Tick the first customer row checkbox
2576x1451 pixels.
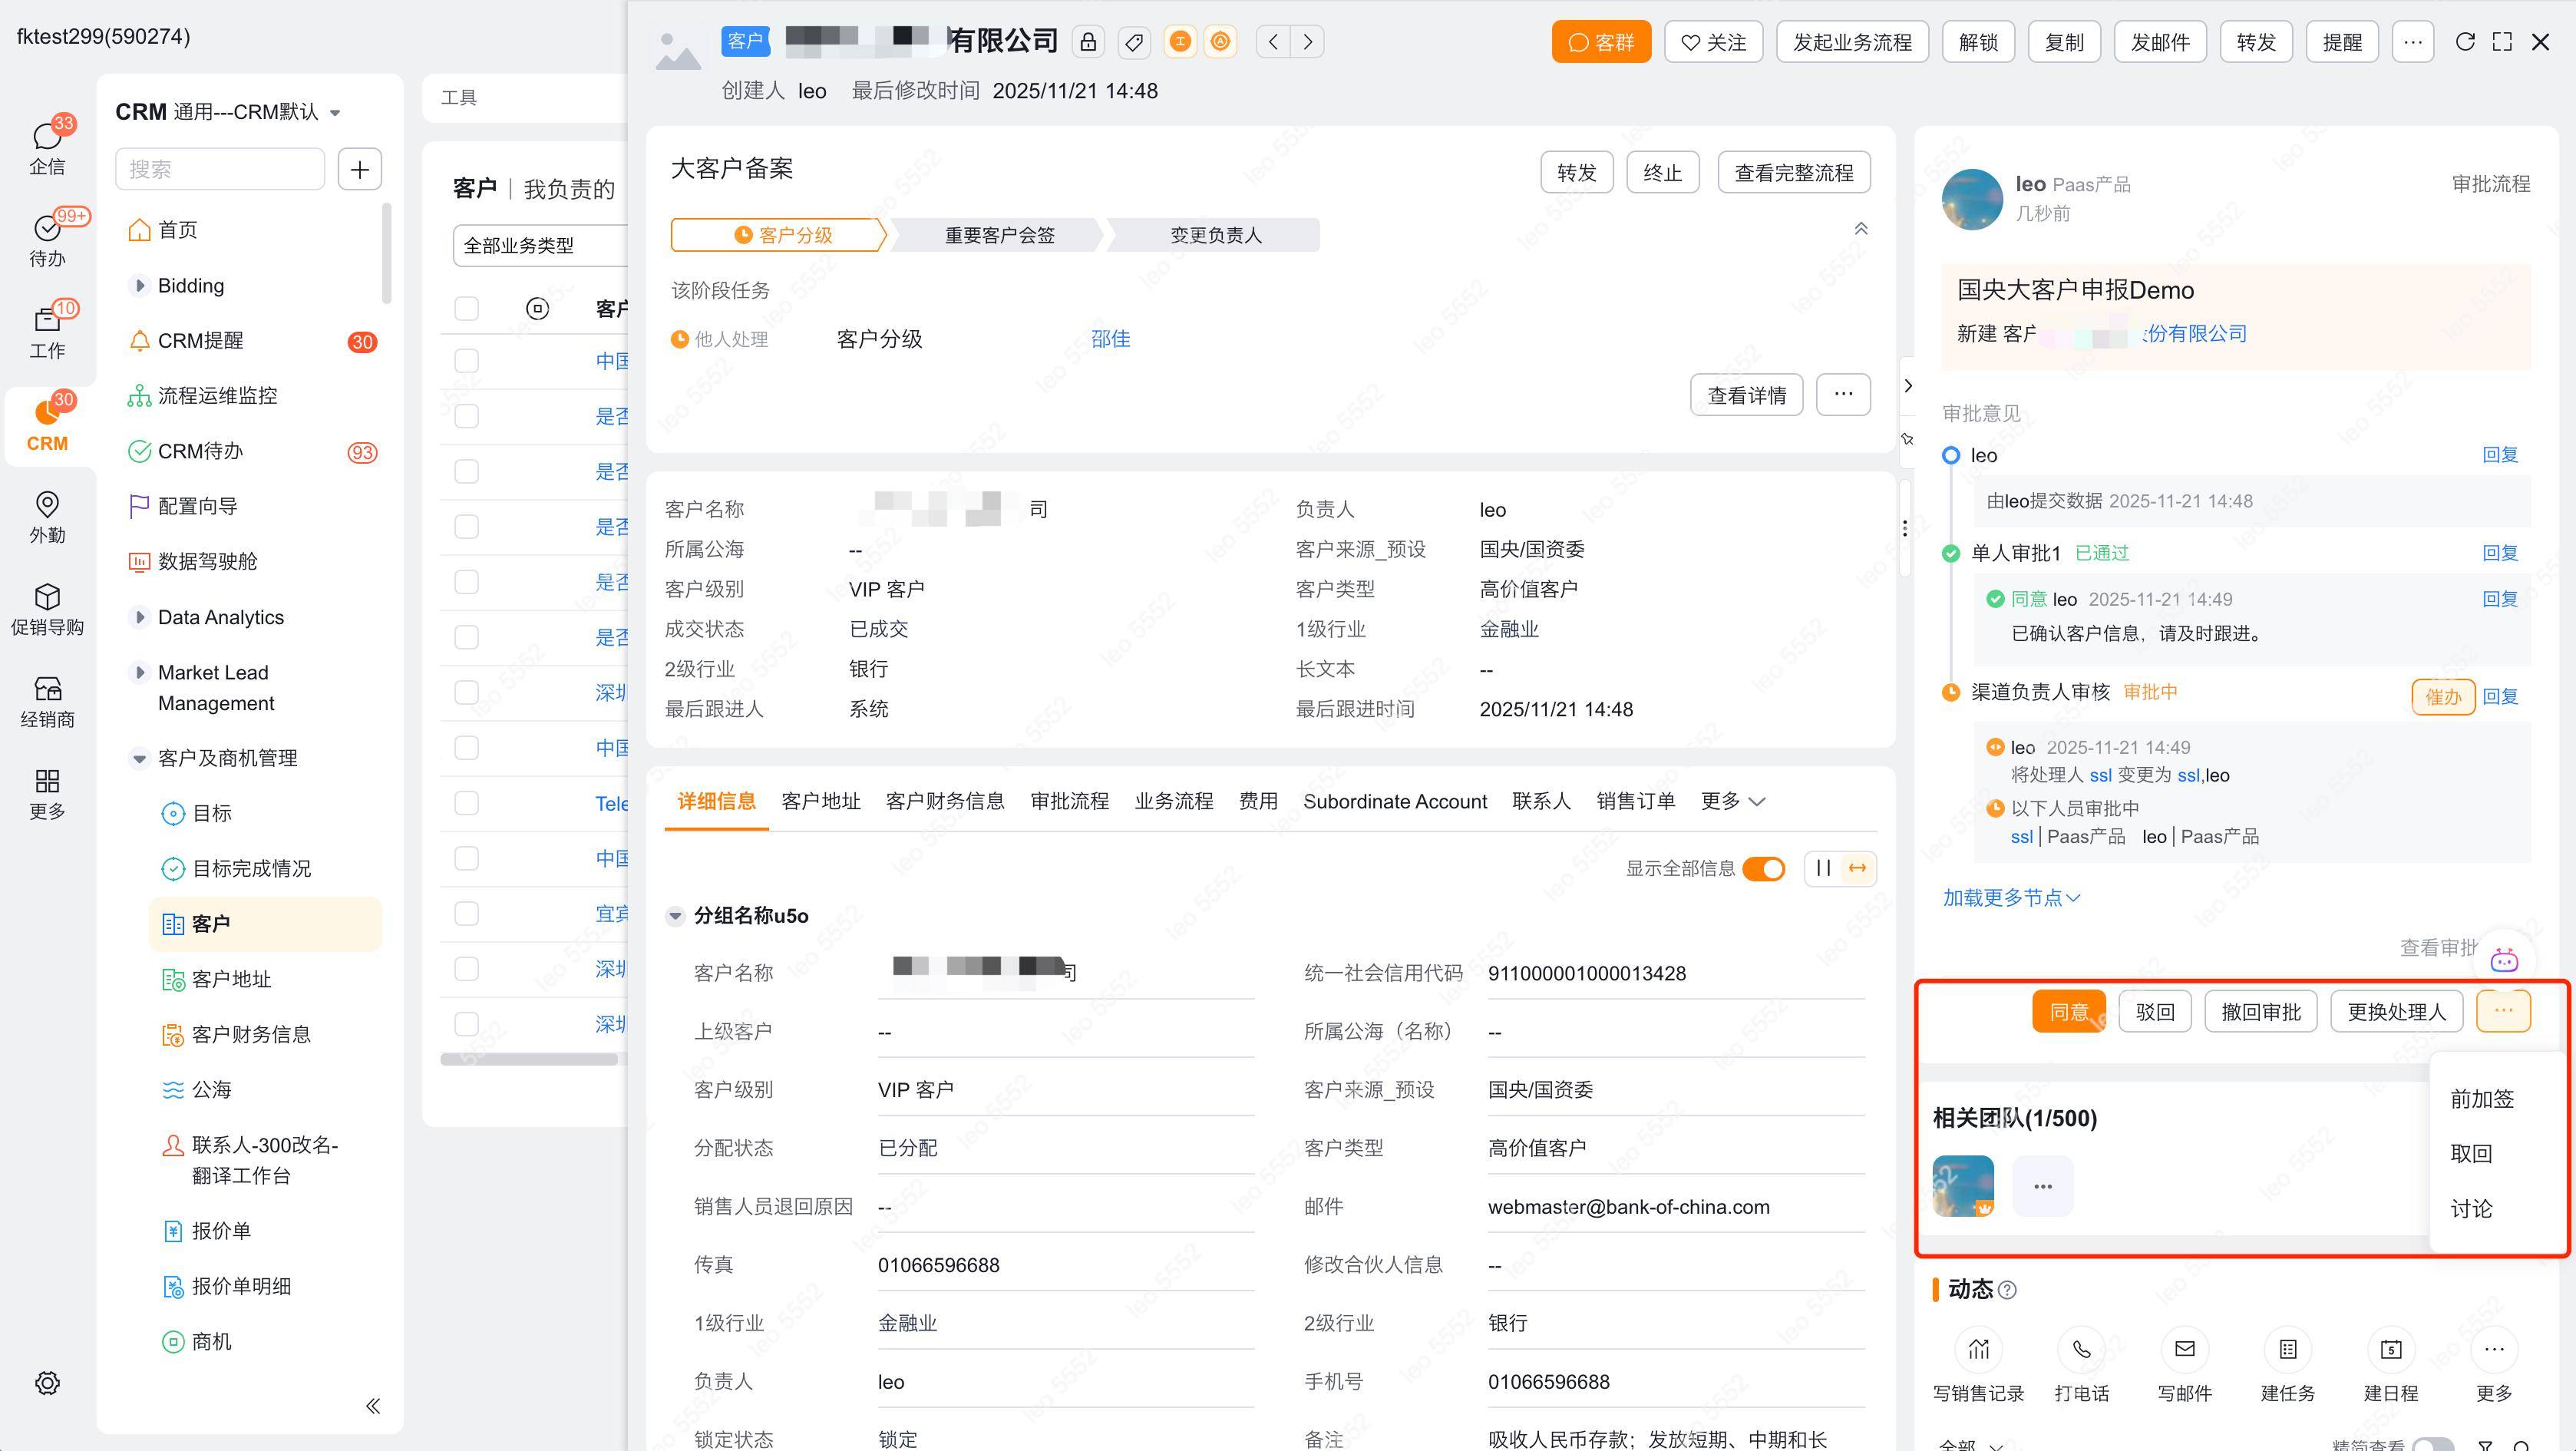466,361
